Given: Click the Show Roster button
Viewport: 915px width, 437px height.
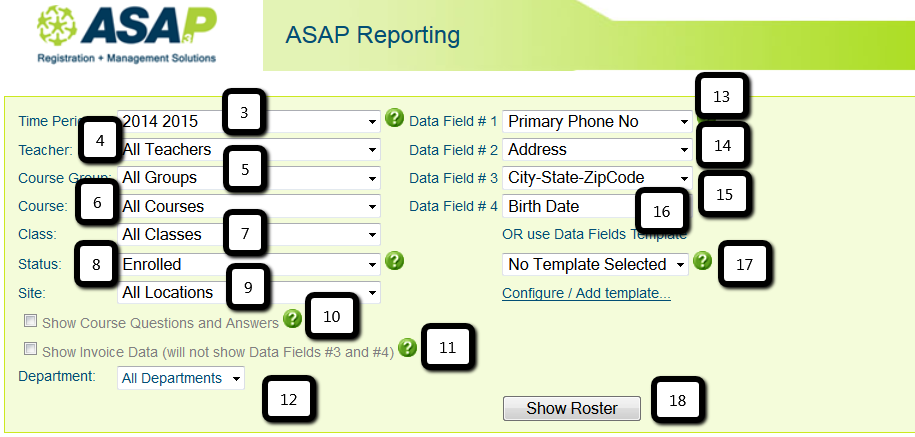Looking at the screenshot, I should 572,408.
